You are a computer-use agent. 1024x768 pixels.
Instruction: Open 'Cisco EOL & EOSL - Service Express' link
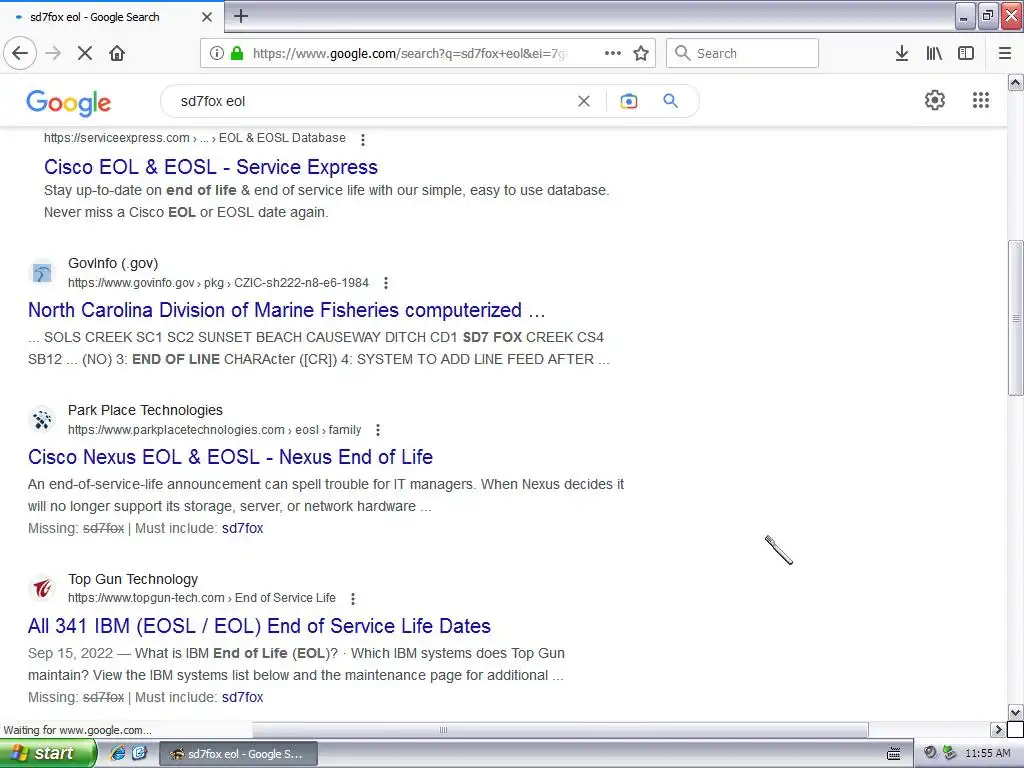(x=211, y=167)
